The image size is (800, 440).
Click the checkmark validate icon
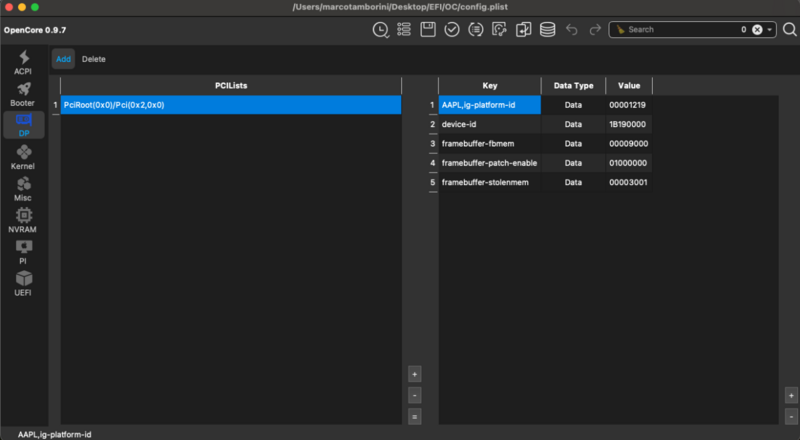tap(452, 30)
